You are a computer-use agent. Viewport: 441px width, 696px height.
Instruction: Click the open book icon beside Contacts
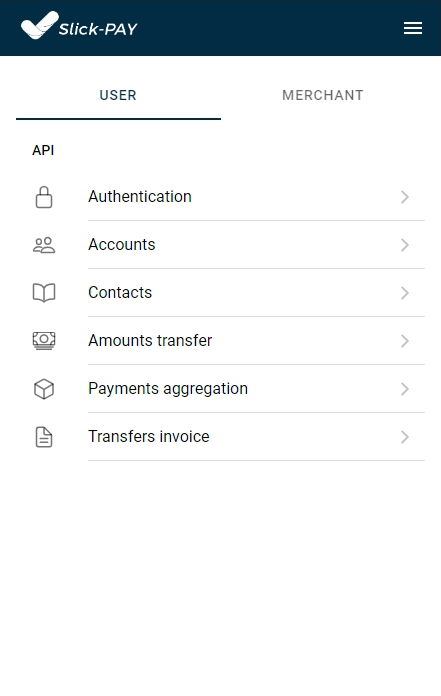tap(44, 293)
